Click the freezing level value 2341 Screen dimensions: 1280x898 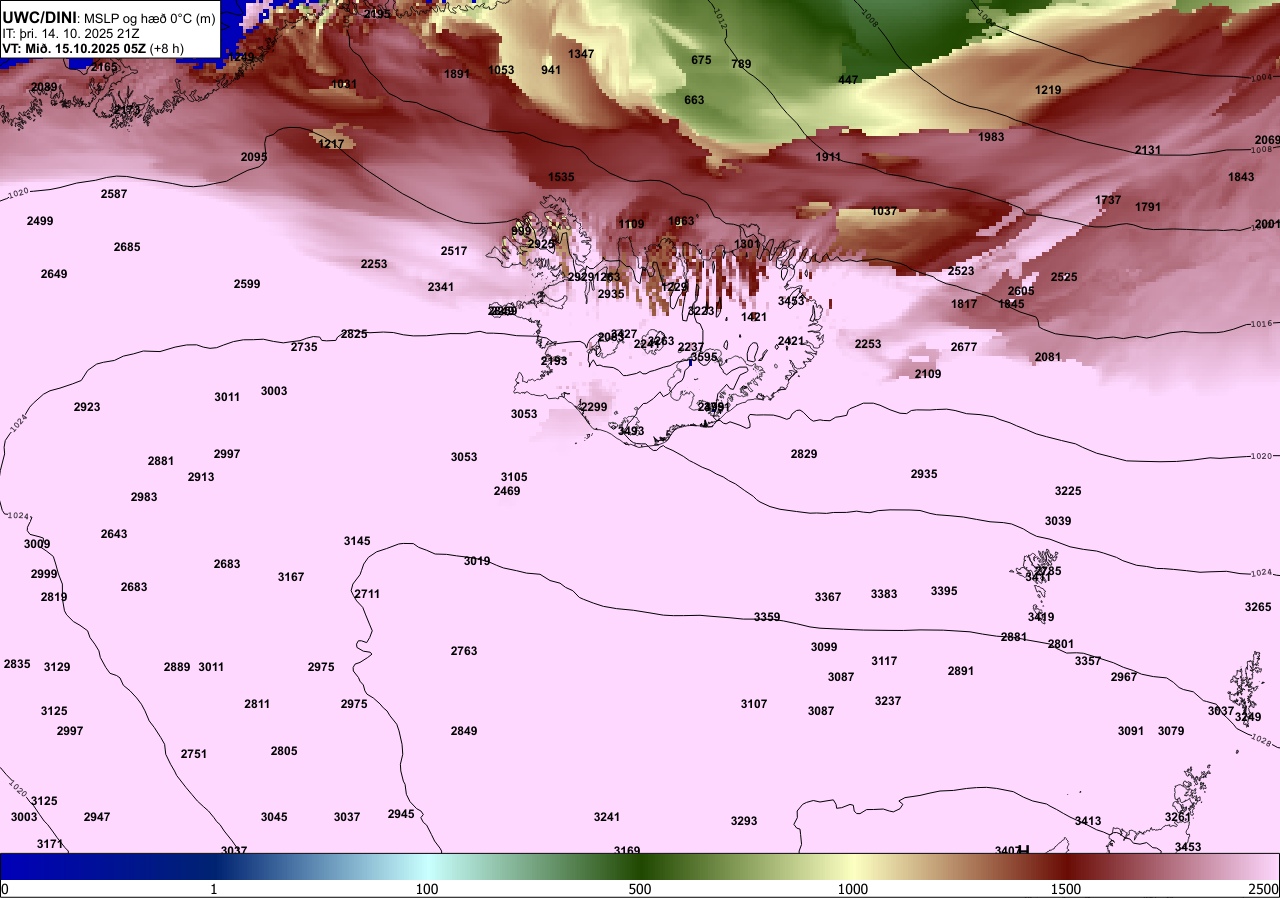pyautogui.click(x=441, y=287)
